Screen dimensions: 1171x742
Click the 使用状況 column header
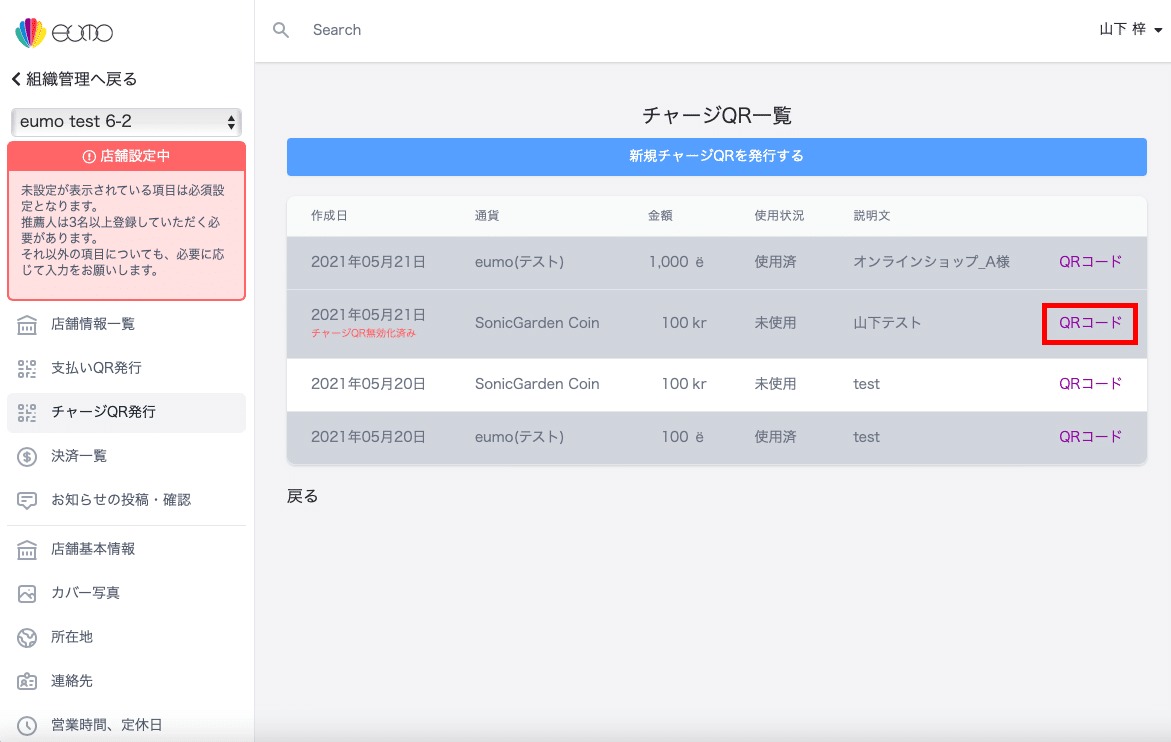coord(779,216)
